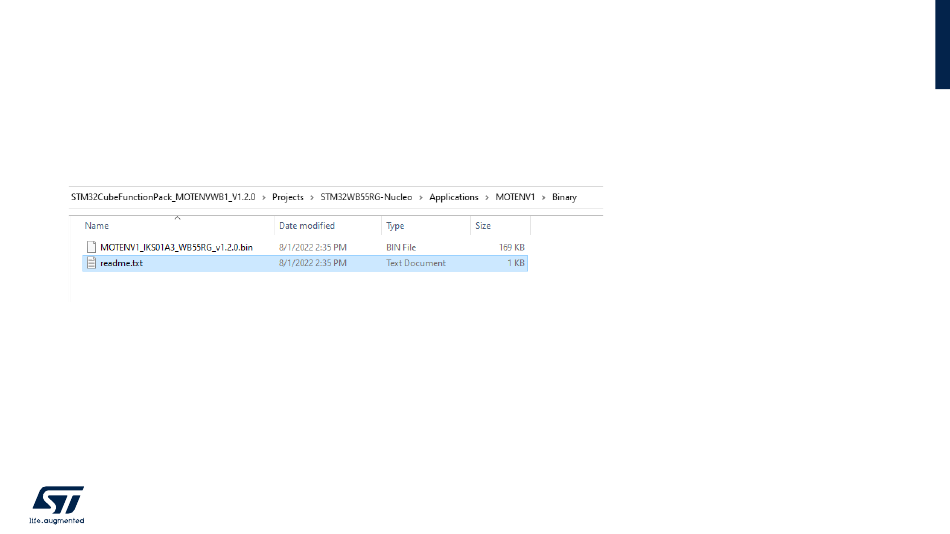Image resolution: width=950 pixels, height=534 pixels.
Task: Select the MOTENV1_IKS01A3_WB55RG_v1.2.0.bin file icon
Action: [x=91, y=247]
